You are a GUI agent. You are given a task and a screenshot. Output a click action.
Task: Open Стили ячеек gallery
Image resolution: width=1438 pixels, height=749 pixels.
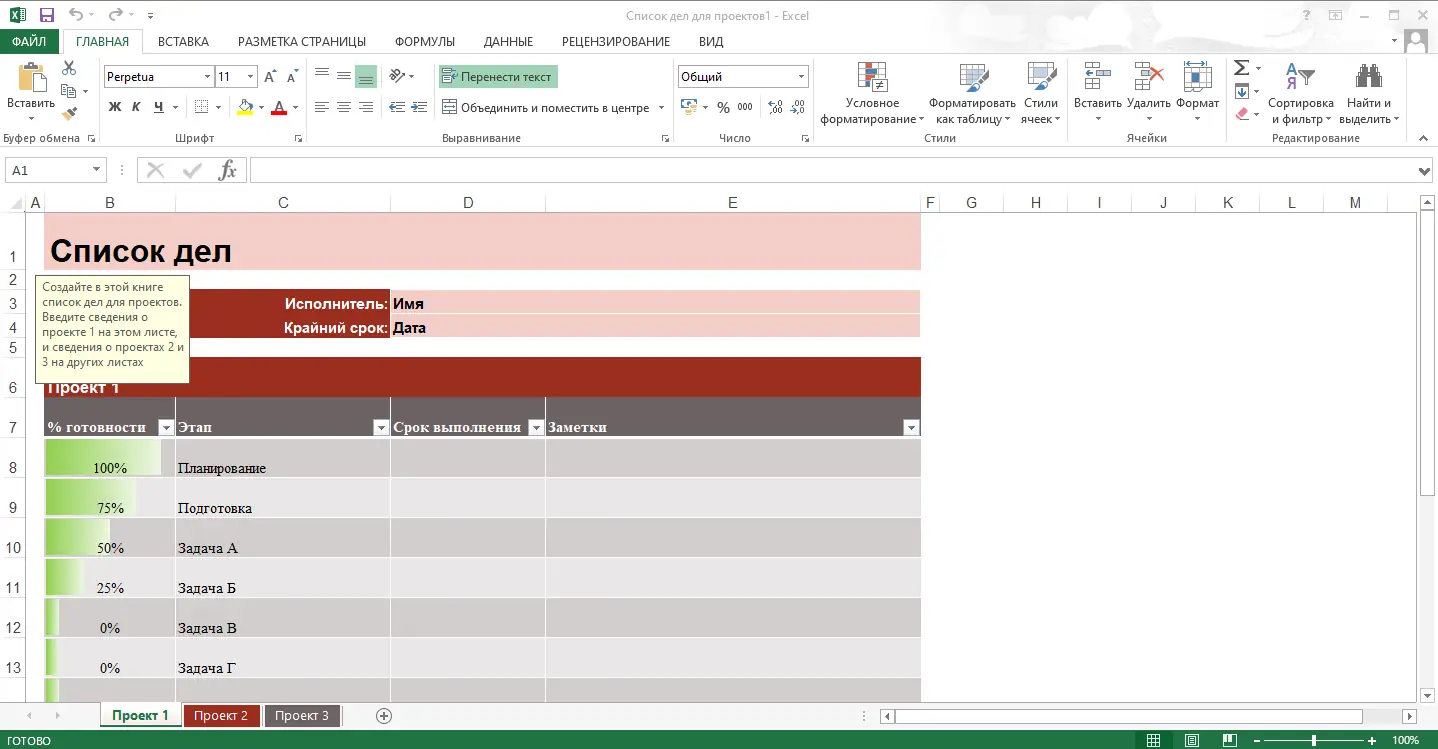[x=1041, y=94]
